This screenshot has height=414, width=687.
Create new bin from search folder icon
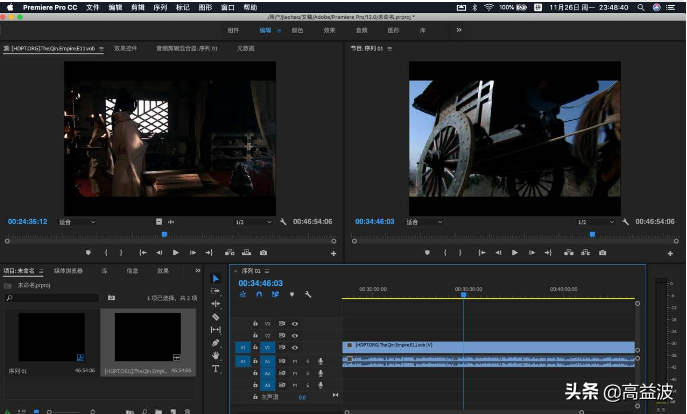click(111, 298)
